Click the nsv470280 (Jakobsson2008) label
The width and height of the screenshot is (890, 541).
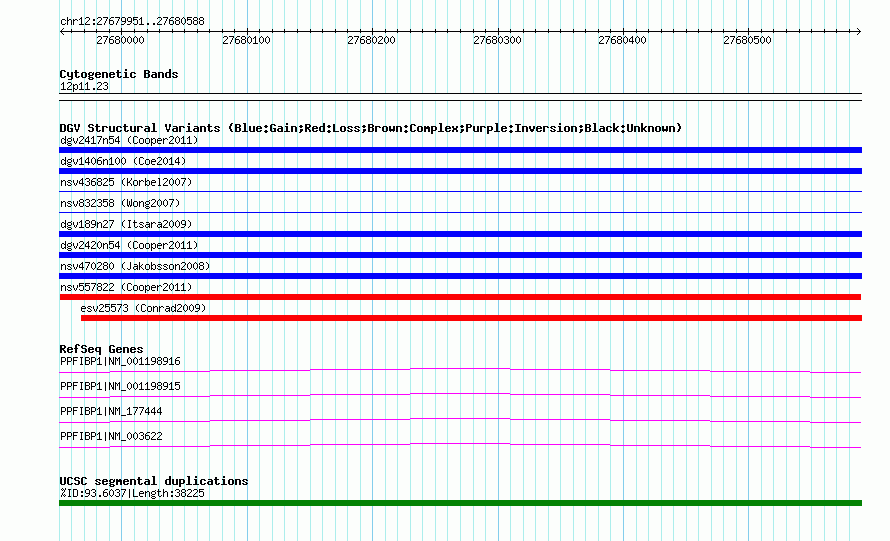(135, 266)
